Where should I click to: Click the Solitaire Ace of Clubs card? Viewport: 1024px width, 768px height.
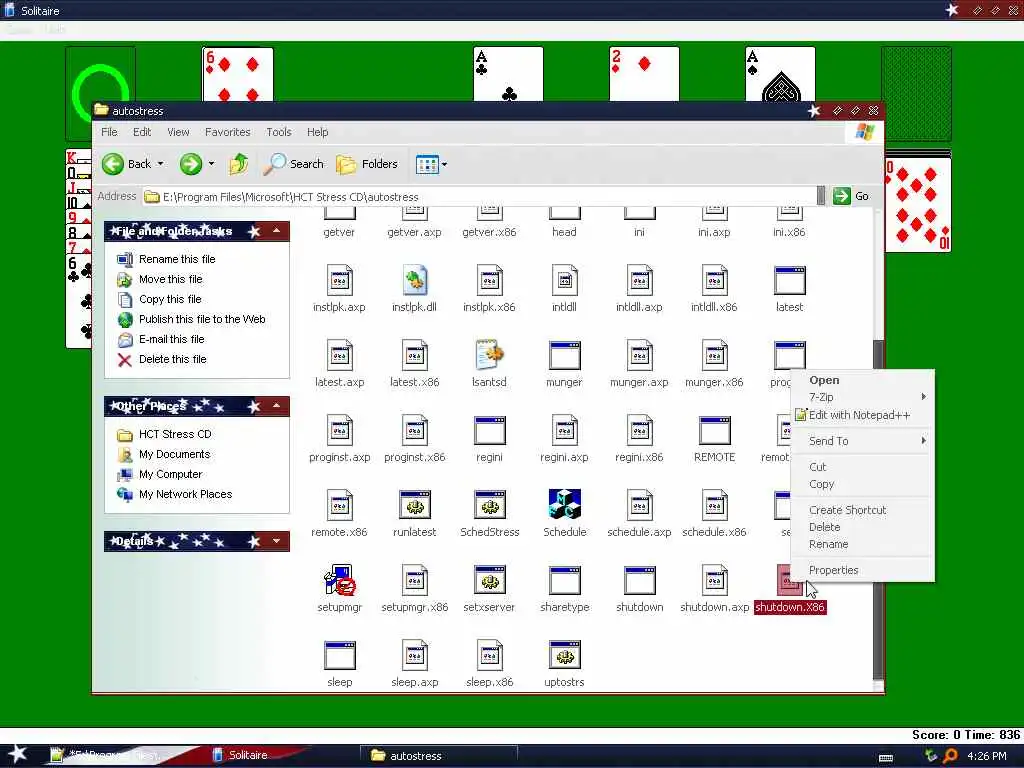[508, 74]
